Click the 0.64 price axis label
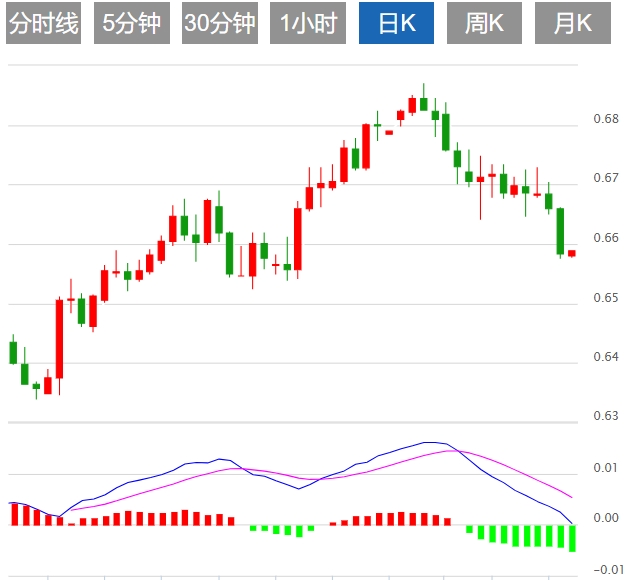 point(606,357)
